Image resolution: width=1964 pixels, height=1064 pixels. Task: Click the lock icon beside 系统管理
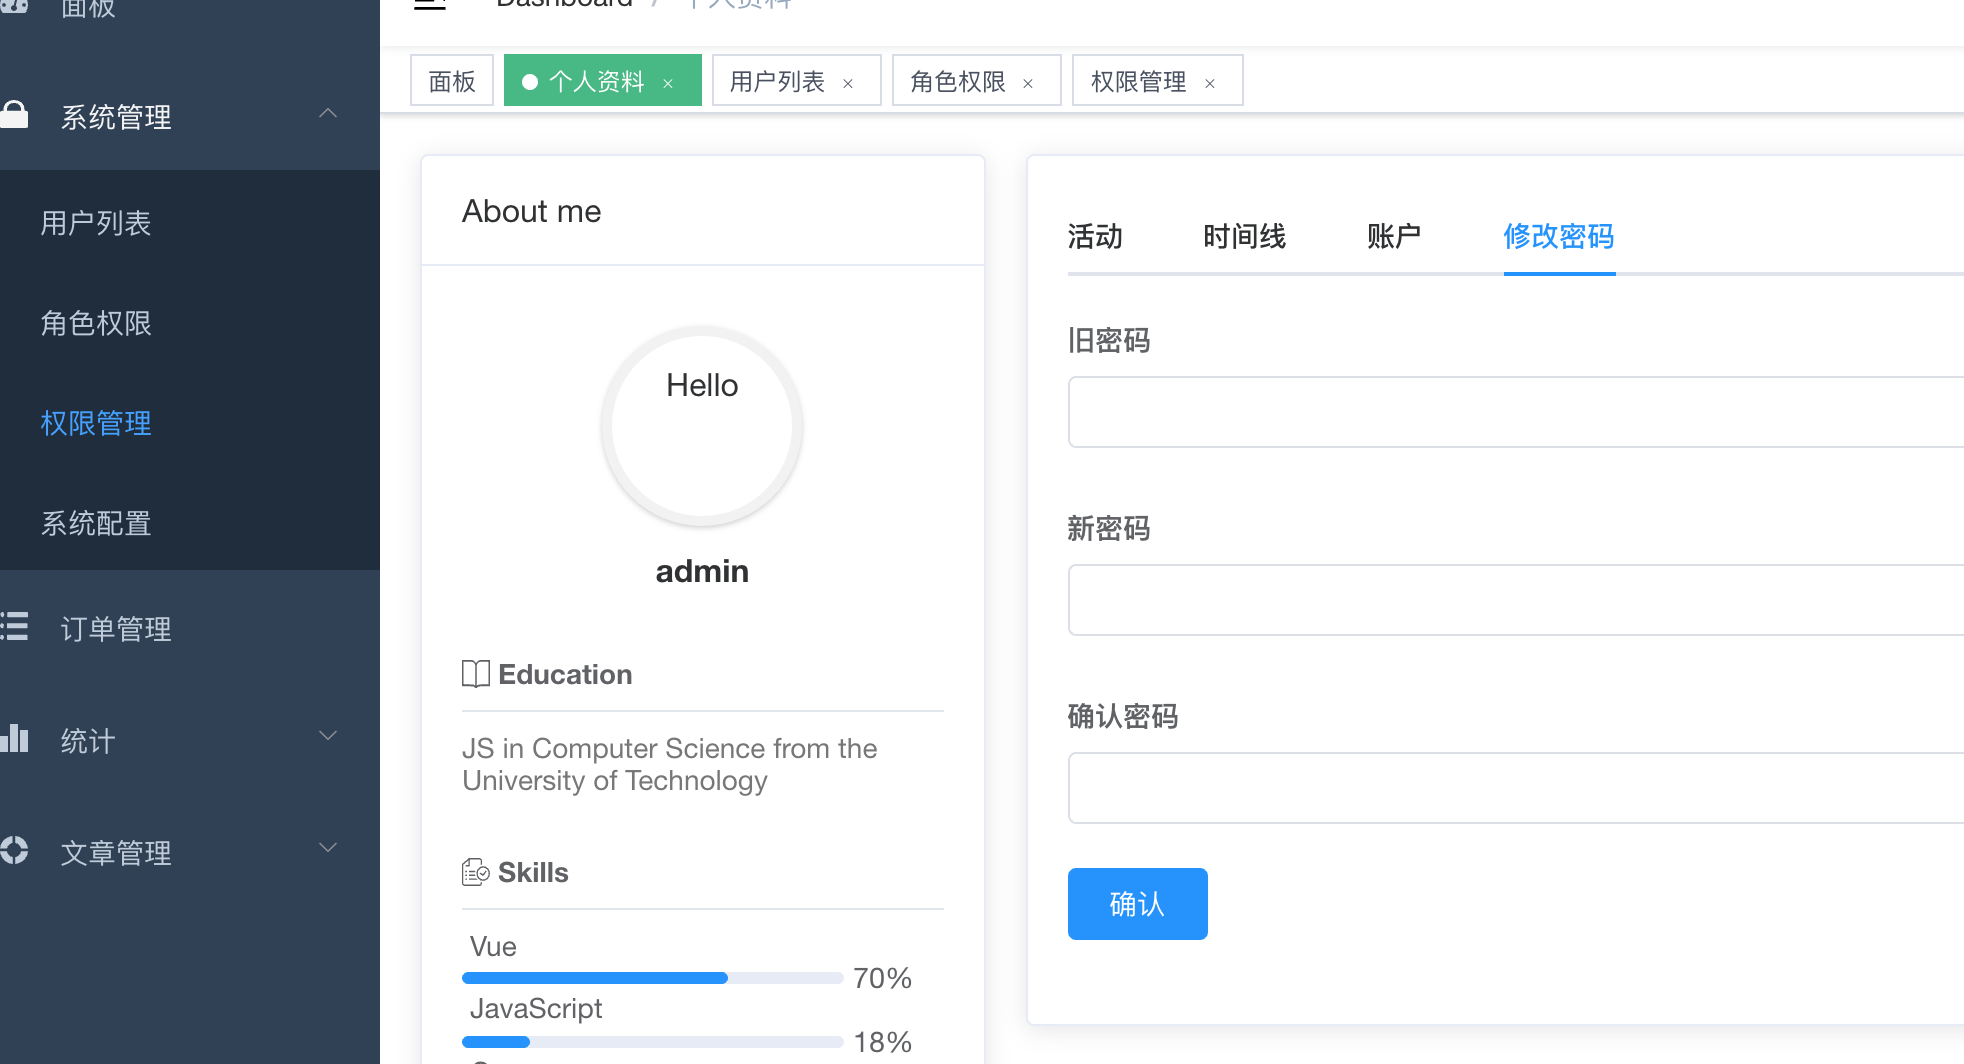point(14,114)
